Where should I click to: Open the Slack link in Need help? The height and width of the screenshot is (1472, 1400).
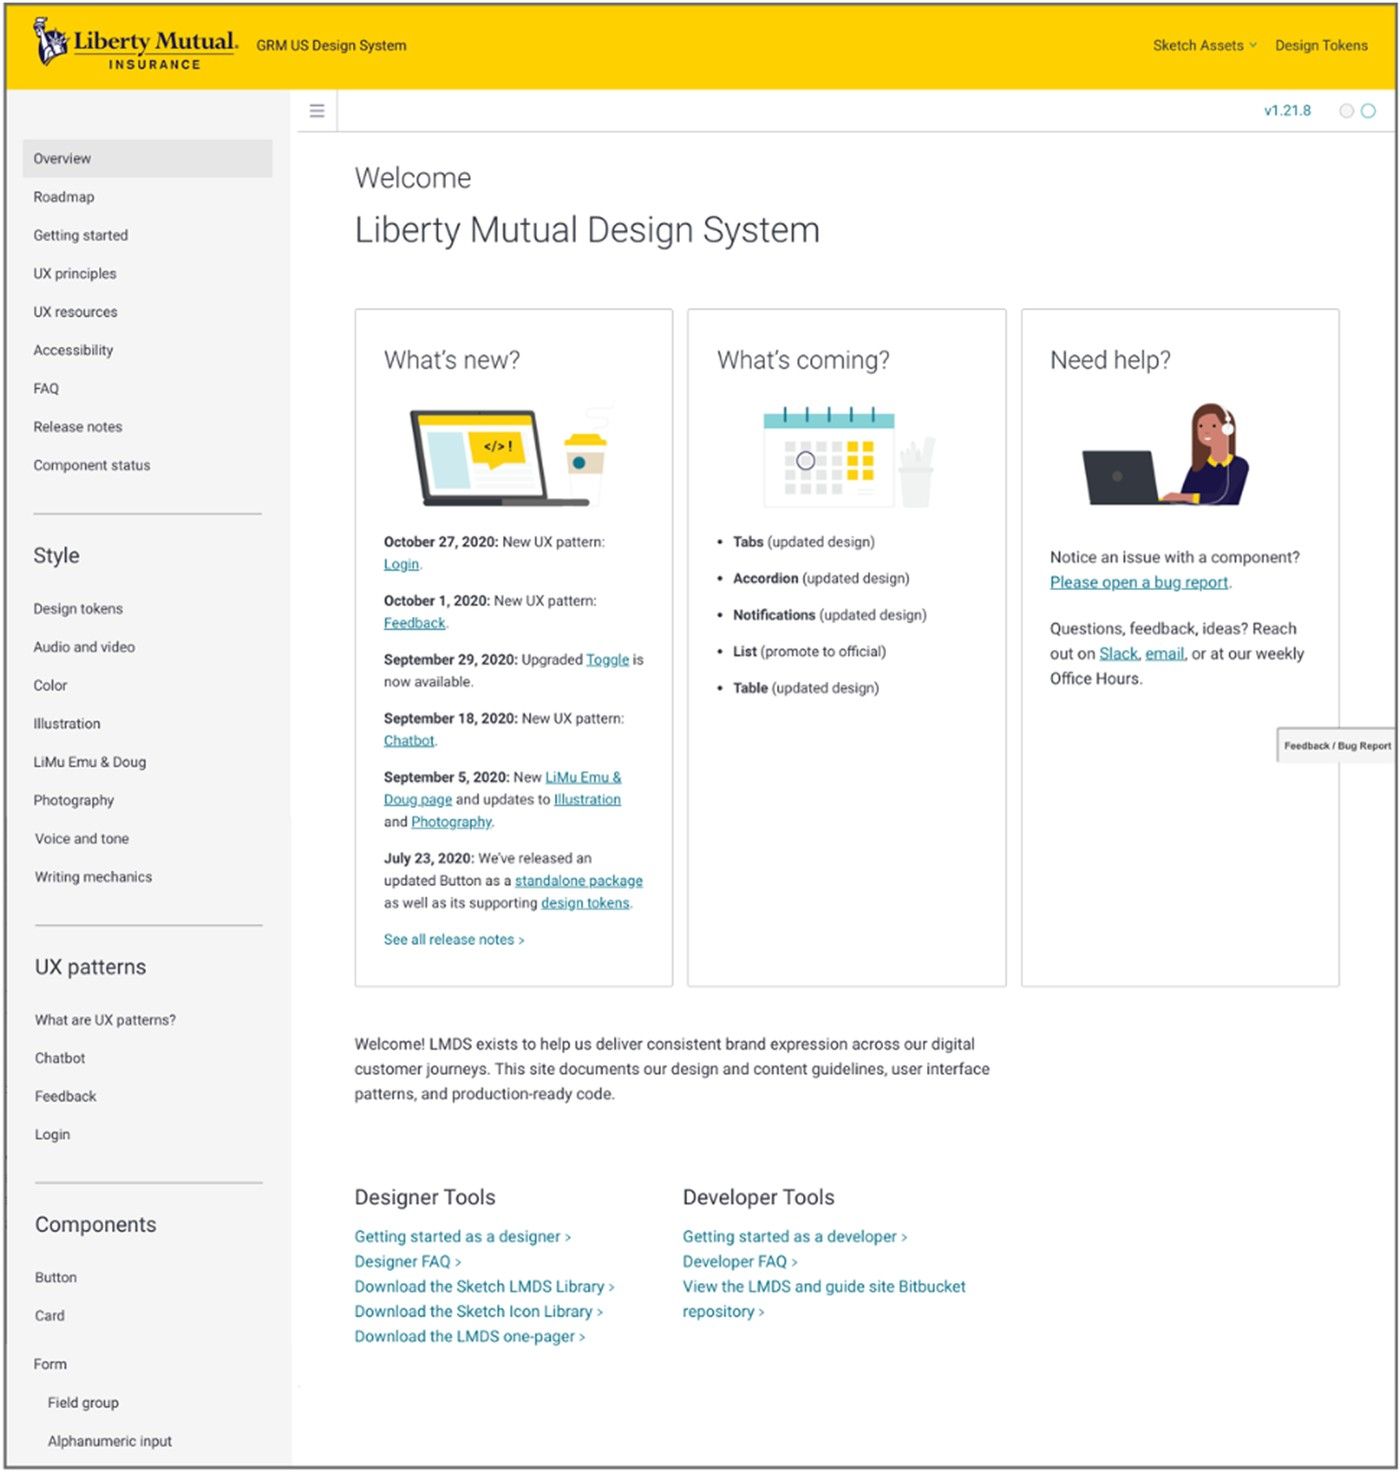click(1118, 654)
